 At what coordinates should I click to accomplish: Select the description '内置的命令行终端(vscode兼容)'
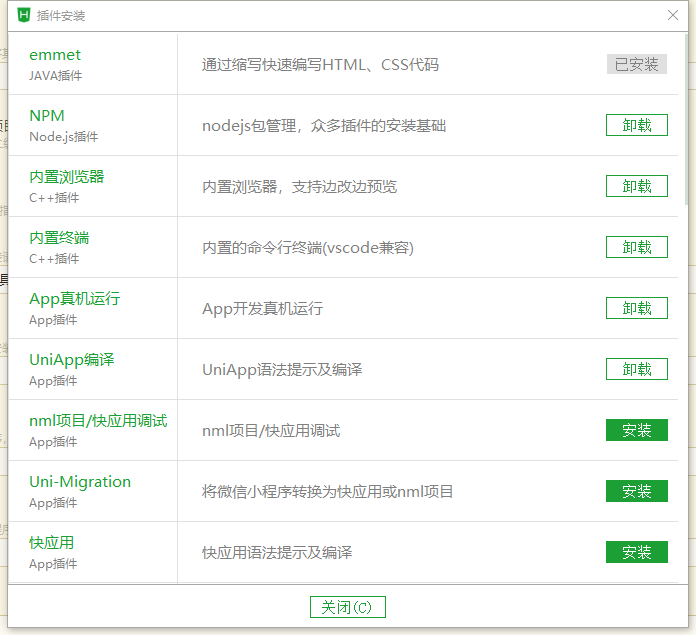(x=308, y=248)
